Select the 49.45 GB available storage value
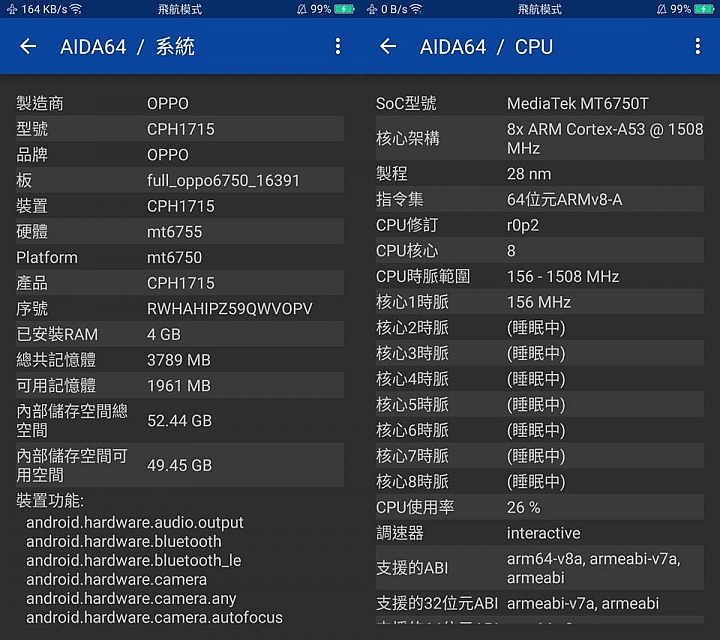The image size is (720, 640). click(x=180, y=465)
